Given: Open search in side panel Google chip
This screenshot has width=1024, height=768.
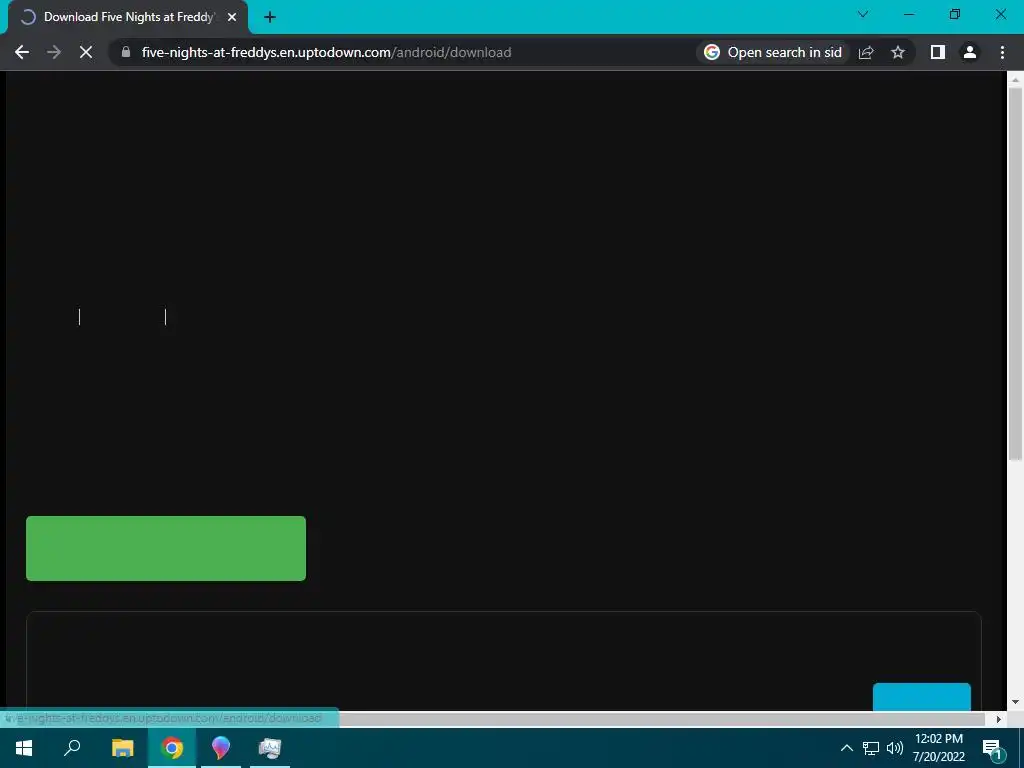Looking at the screenshot, I should tap(773, 52).
